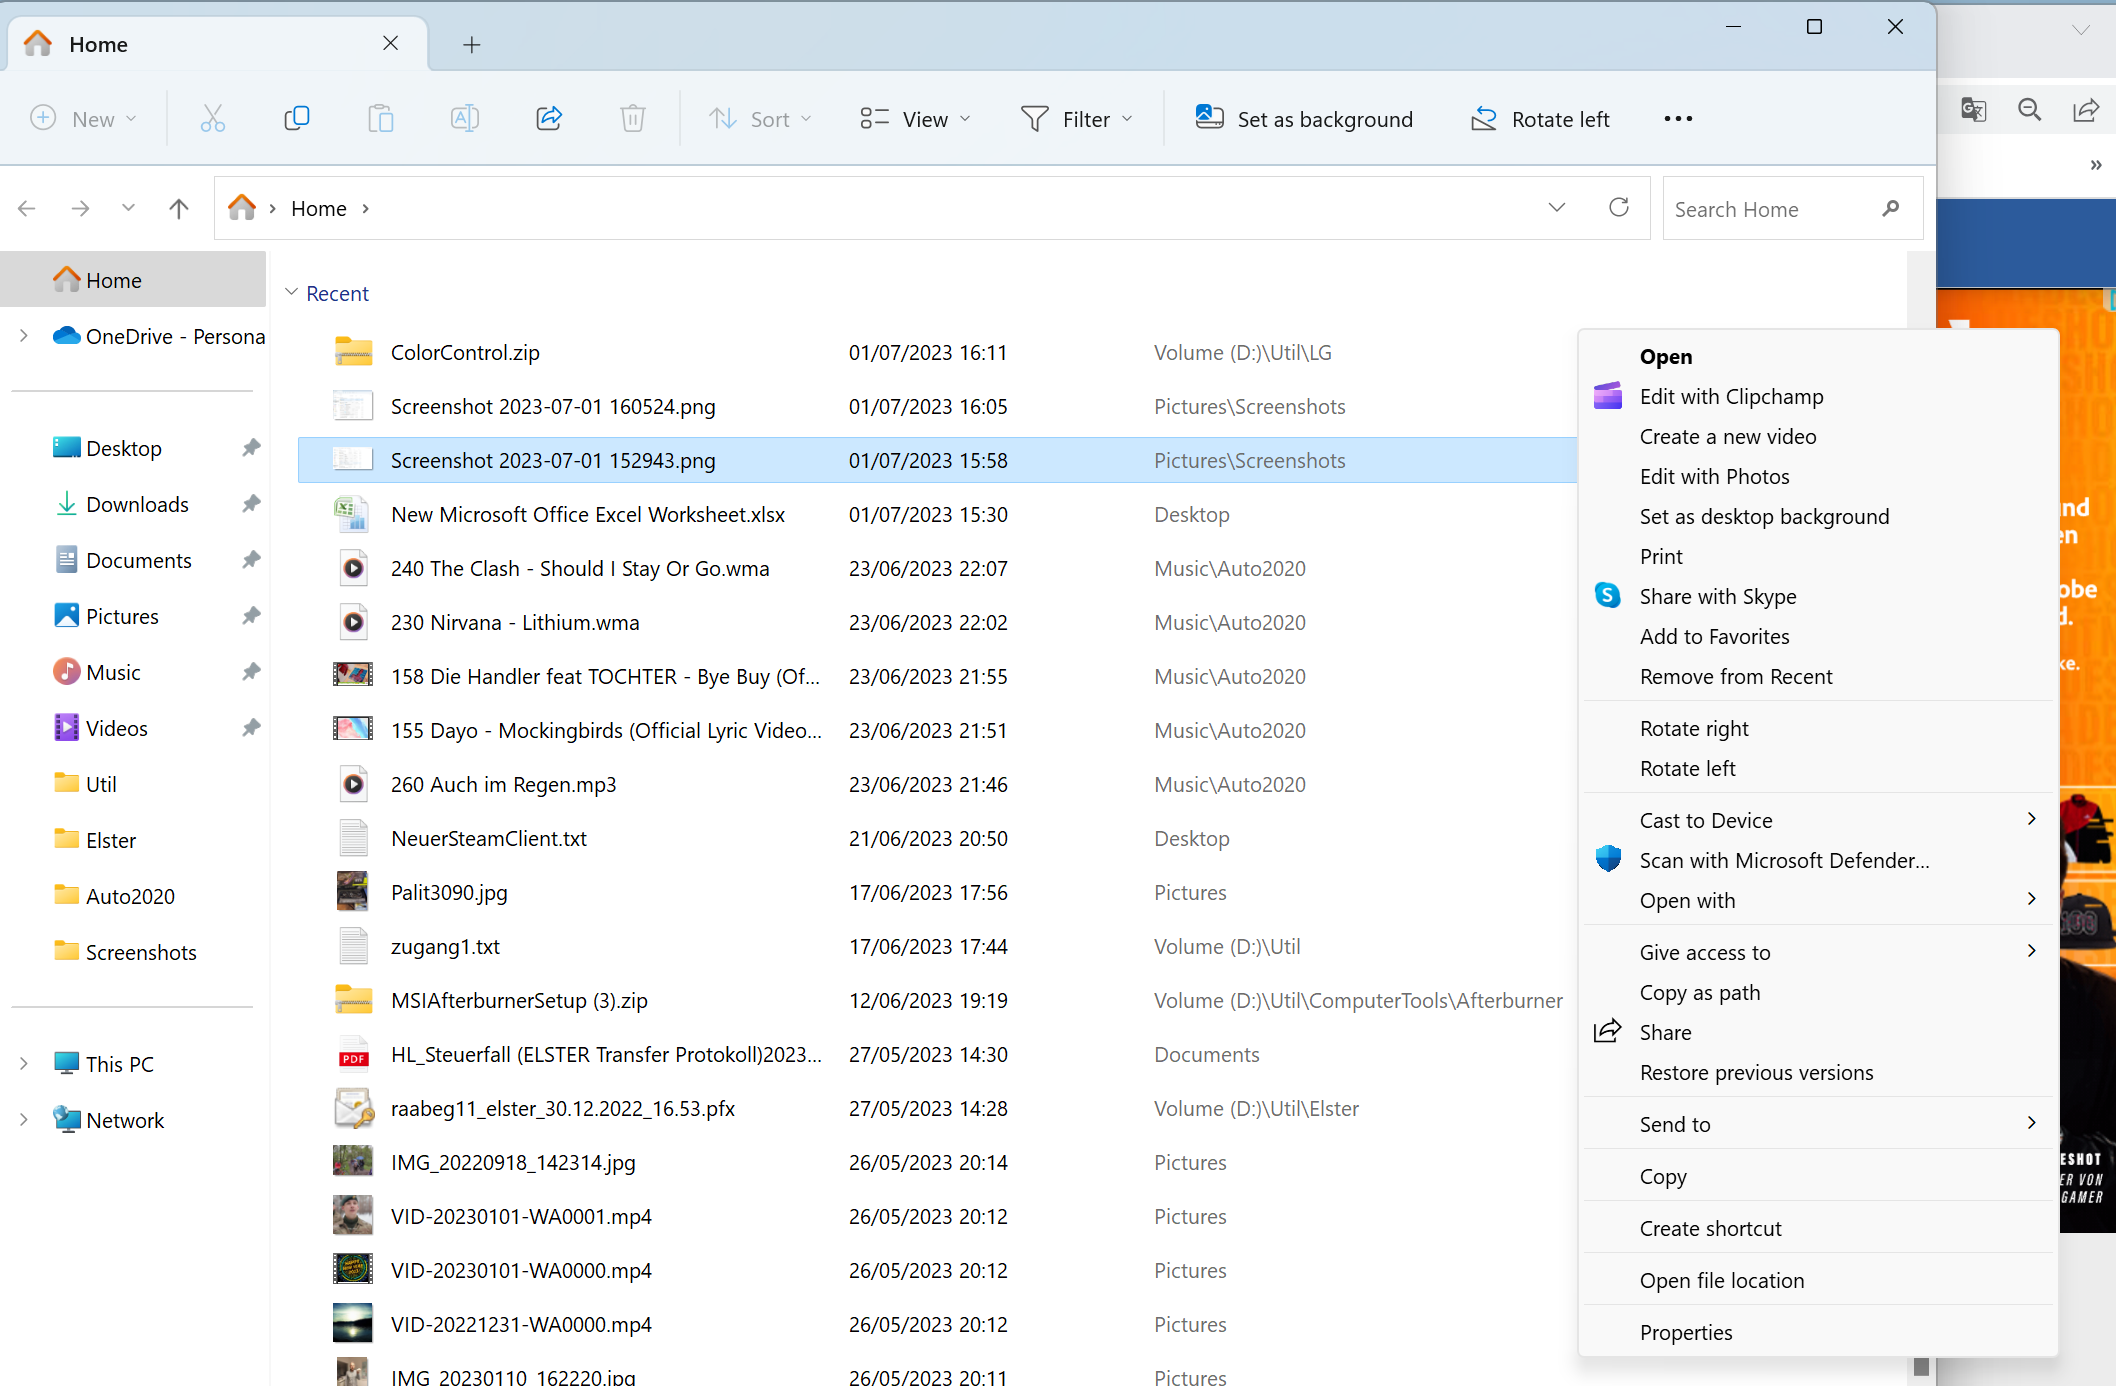
Task: Click the Refresh icon beside address bar
Action: (1619, 208)
